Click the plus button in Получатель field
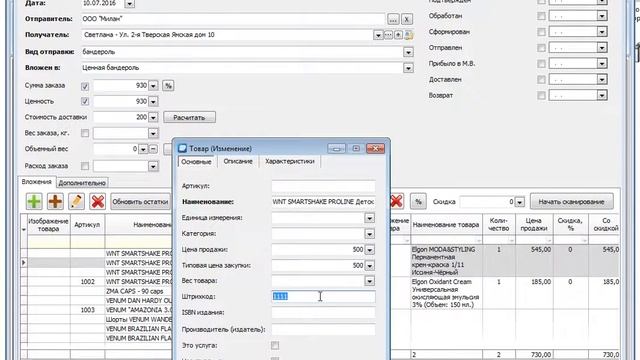 398,35
